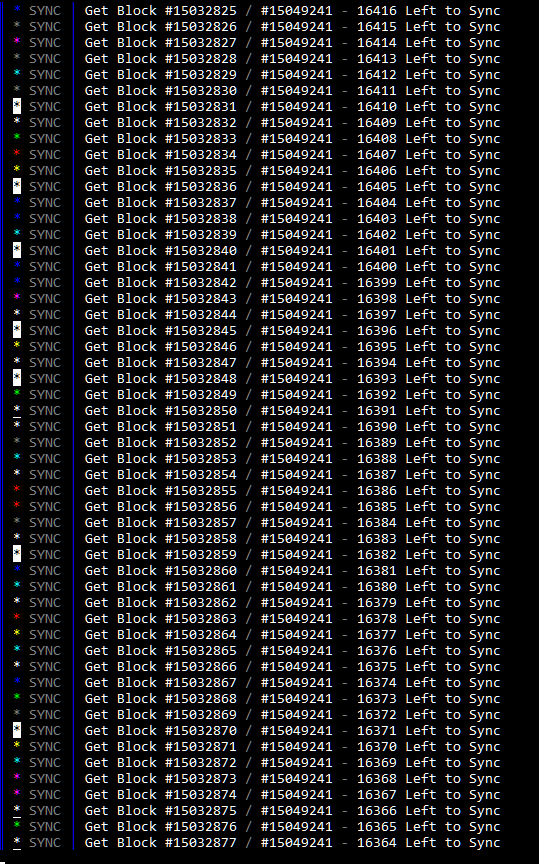Image resolution: width=539 pixels, height=864 pixels.
Task: Click the magenta asterisk beside block #15032827
Action: click(17, 41)
